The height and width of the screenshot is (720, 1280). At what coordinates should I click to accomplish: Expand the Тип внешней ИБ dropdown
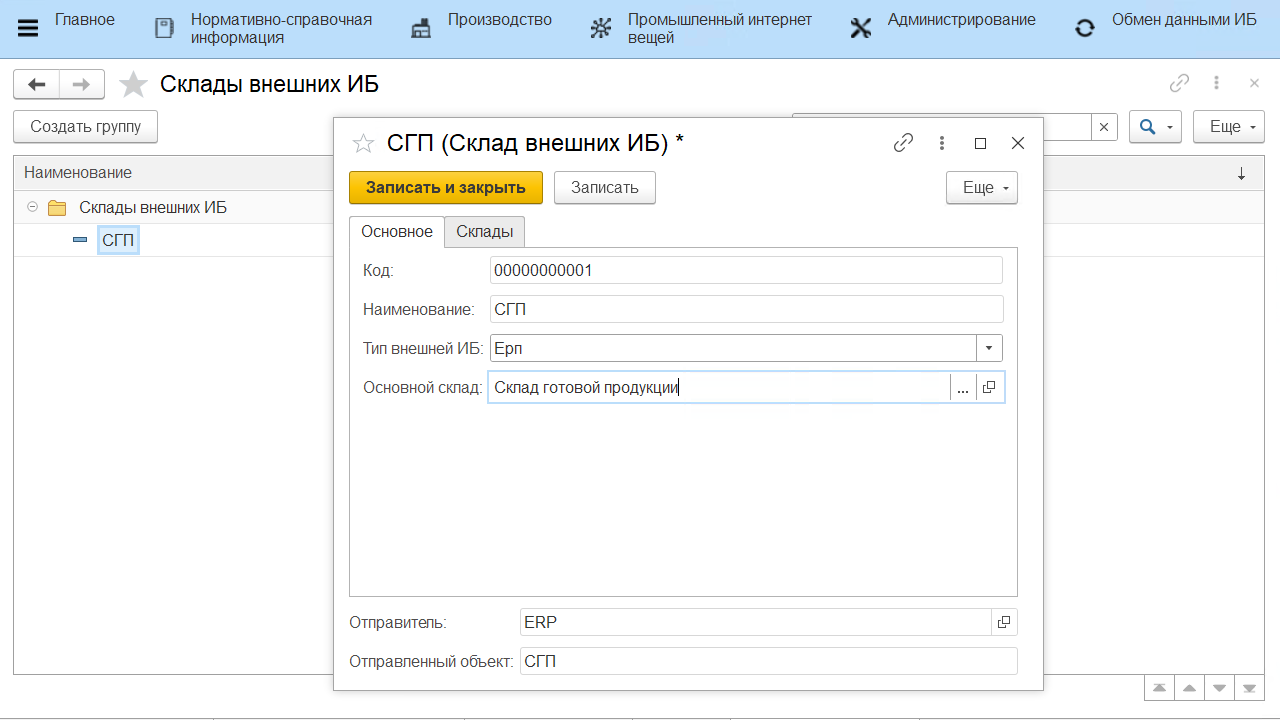(989, 348)
